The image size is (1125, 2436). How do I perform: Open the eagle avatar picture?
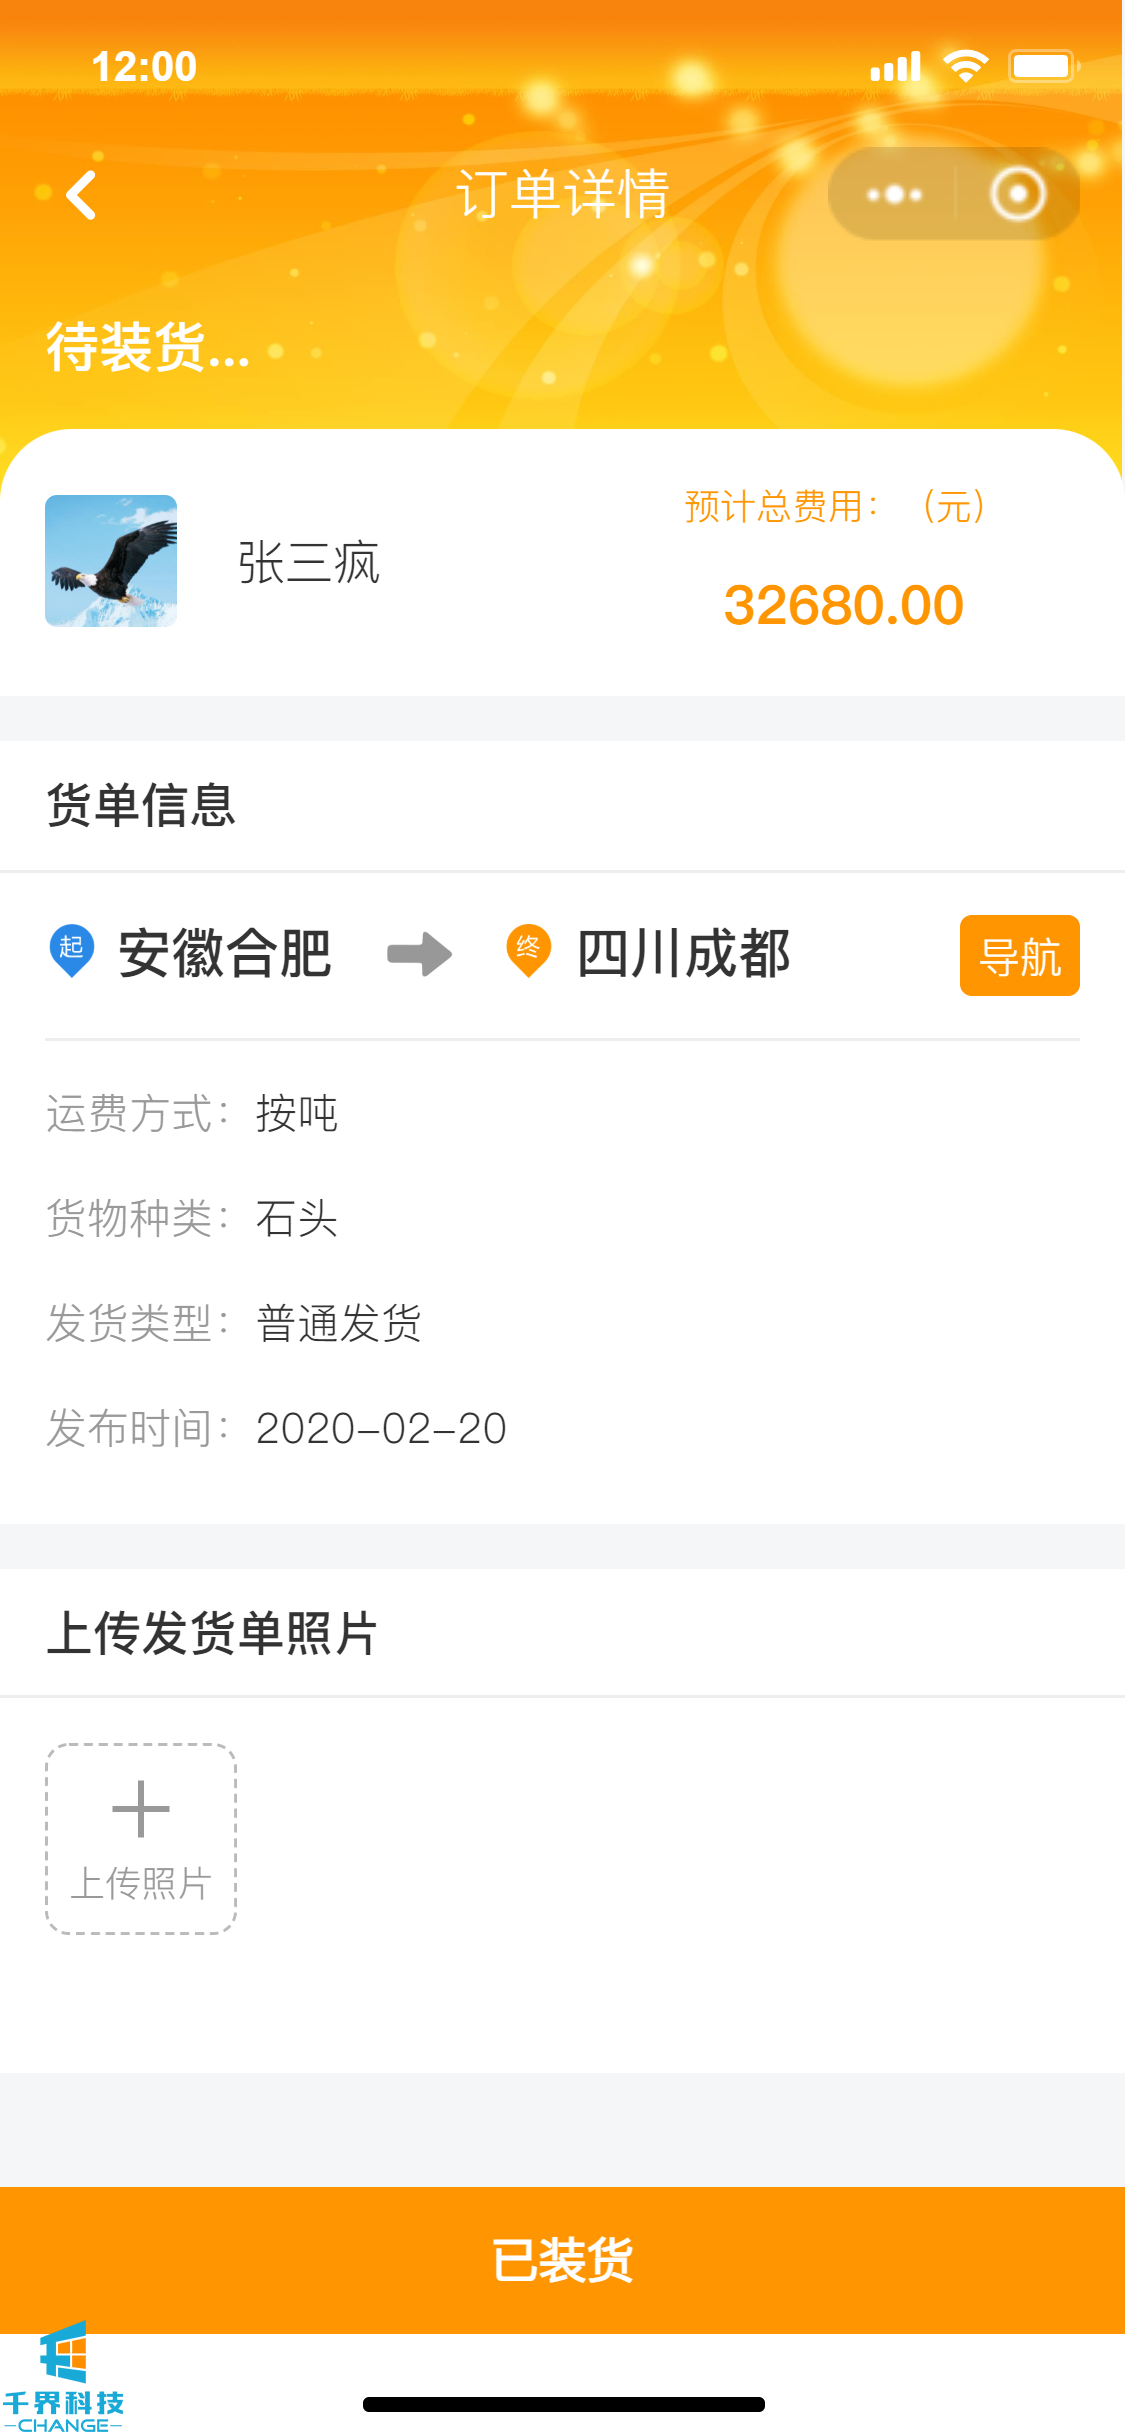111,561
